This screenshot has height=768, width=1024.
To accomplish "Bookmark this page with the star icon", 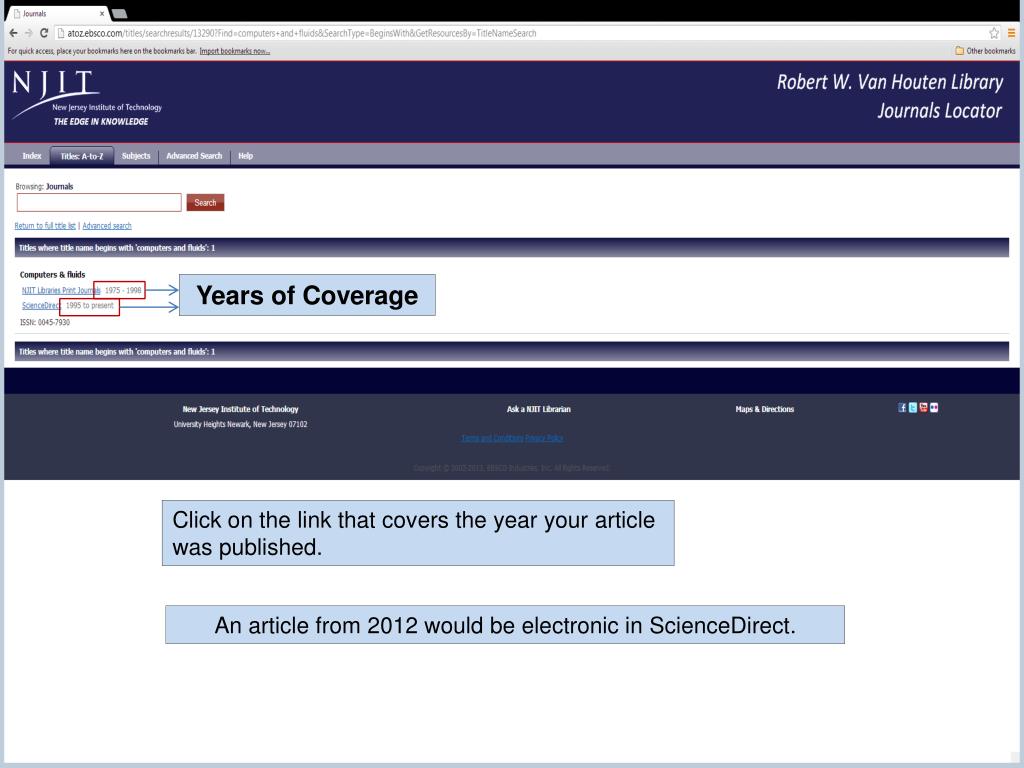I will (x=994, y=33).
